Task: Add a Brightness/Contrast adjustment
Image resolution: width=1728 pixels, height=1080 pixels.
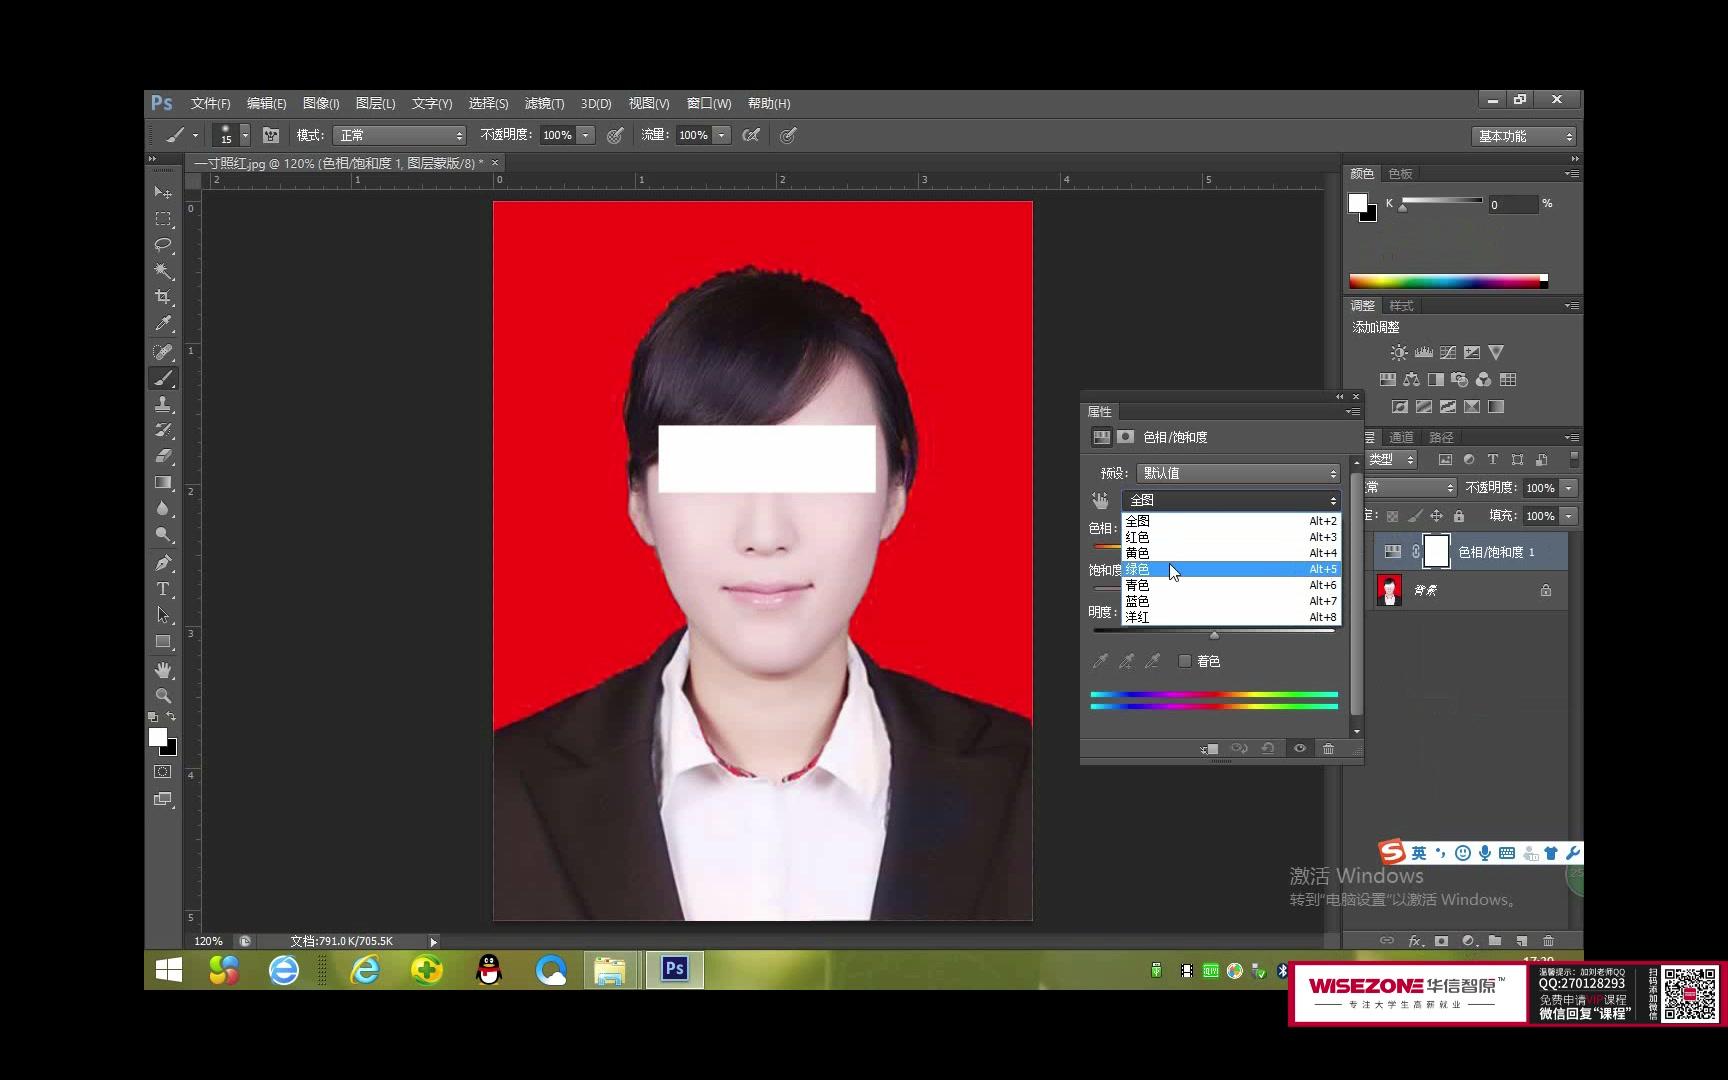Action: pos(1399,353)
